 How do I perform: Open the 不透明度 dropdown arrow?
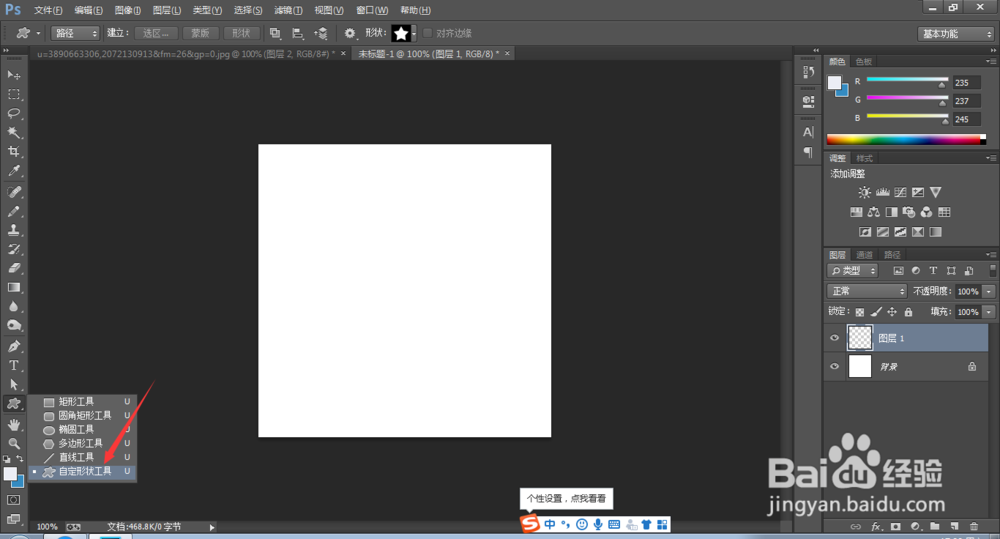pyautogui.click(x=989, y=292)
